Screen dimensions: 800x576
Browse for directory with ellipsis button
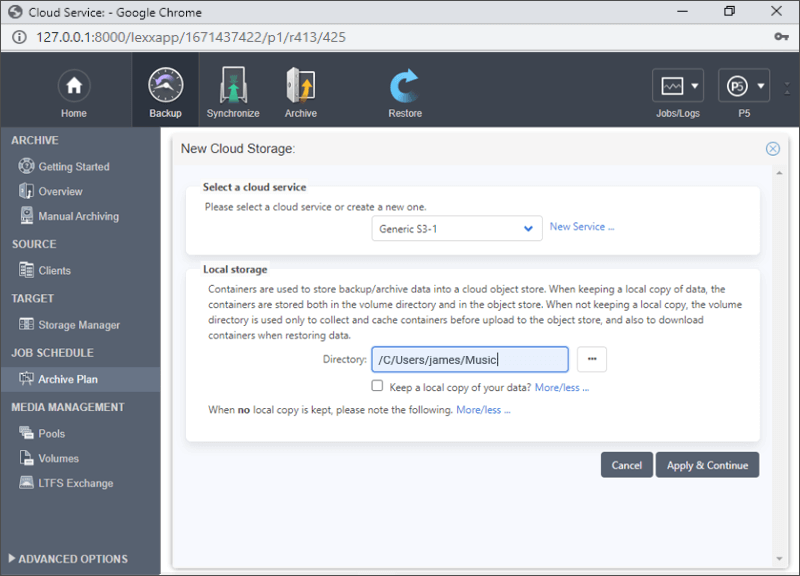[592, 359]
